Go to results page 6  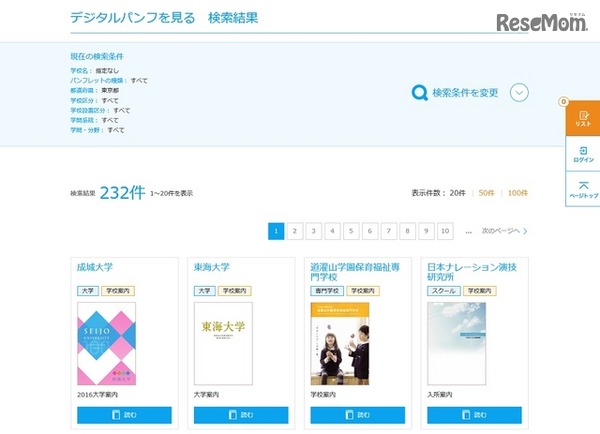[x=370, y=231]
